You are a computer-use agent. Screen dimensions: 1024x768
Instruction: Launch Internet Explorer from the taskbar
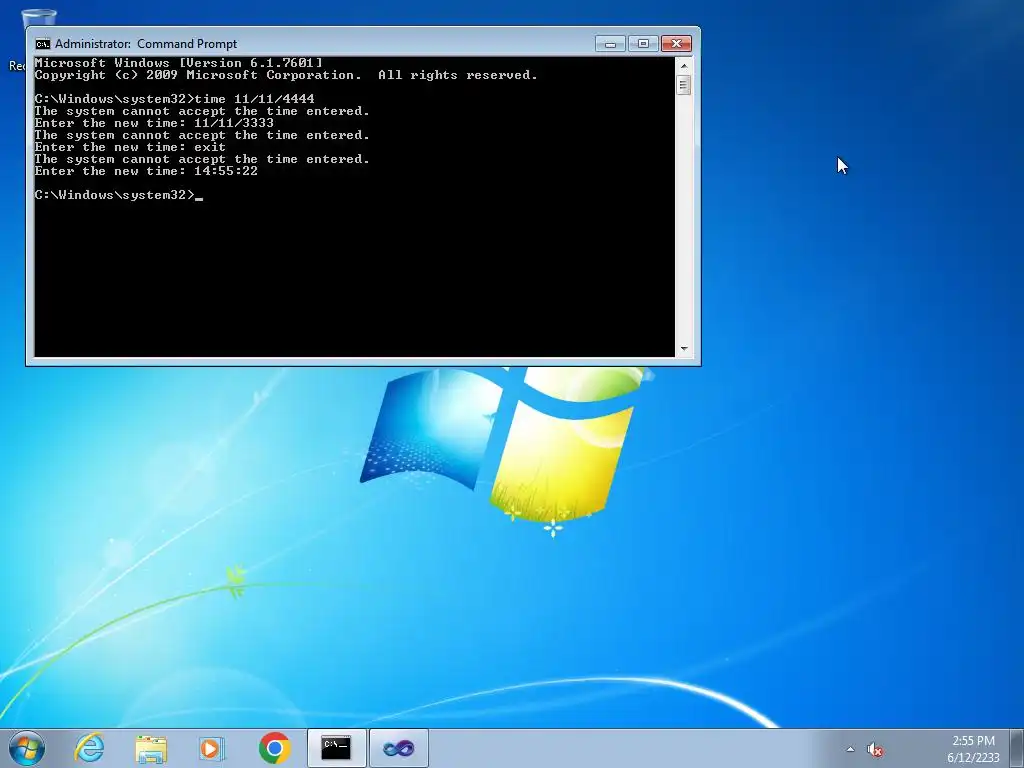click(89, 748)
